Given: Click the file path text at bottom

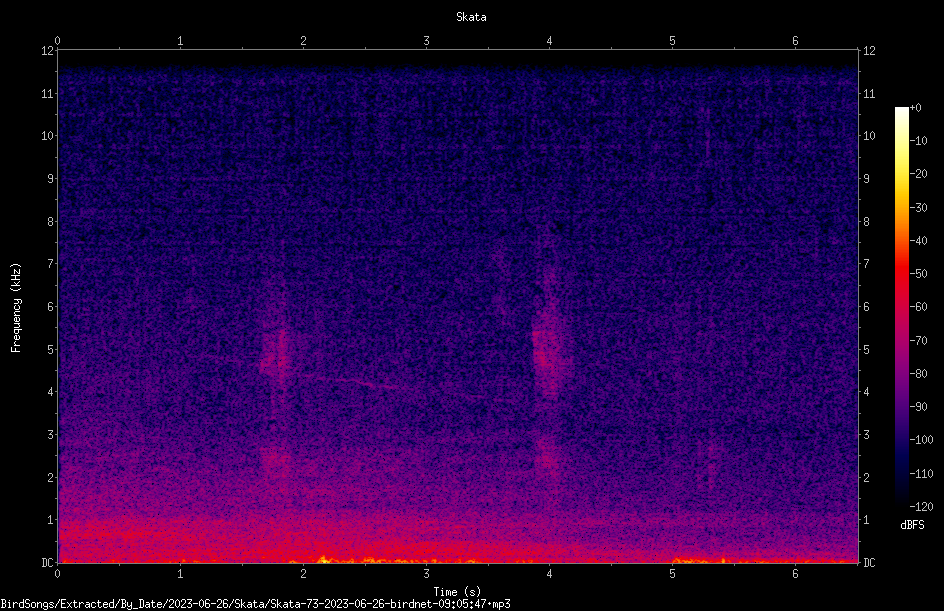Looking at the screenshot, I should (x=255, y=604).
